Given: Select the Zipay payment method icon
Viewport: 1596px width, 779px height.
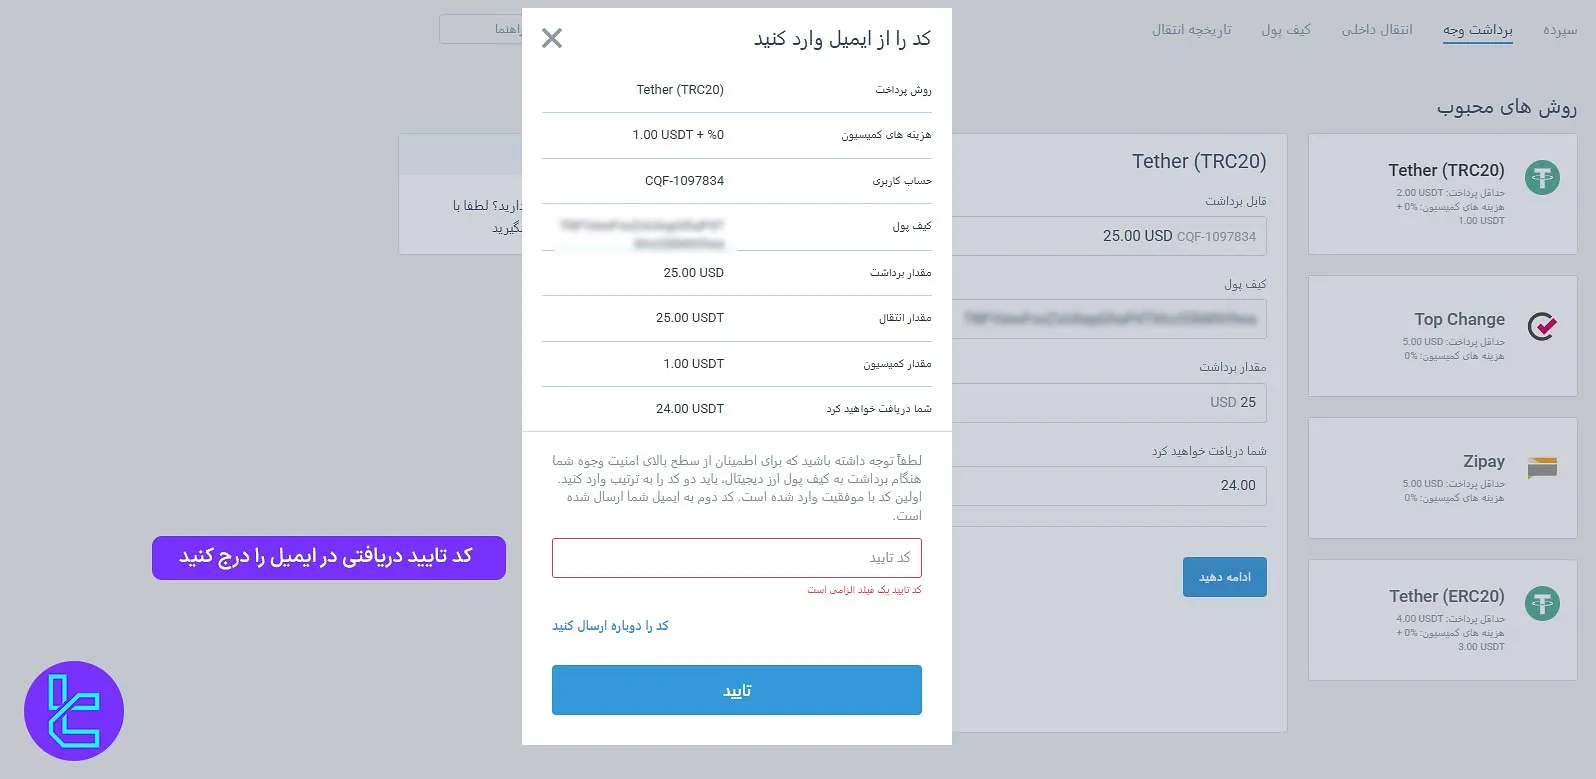Looking at the screenshot, I should click(1541, 467).
